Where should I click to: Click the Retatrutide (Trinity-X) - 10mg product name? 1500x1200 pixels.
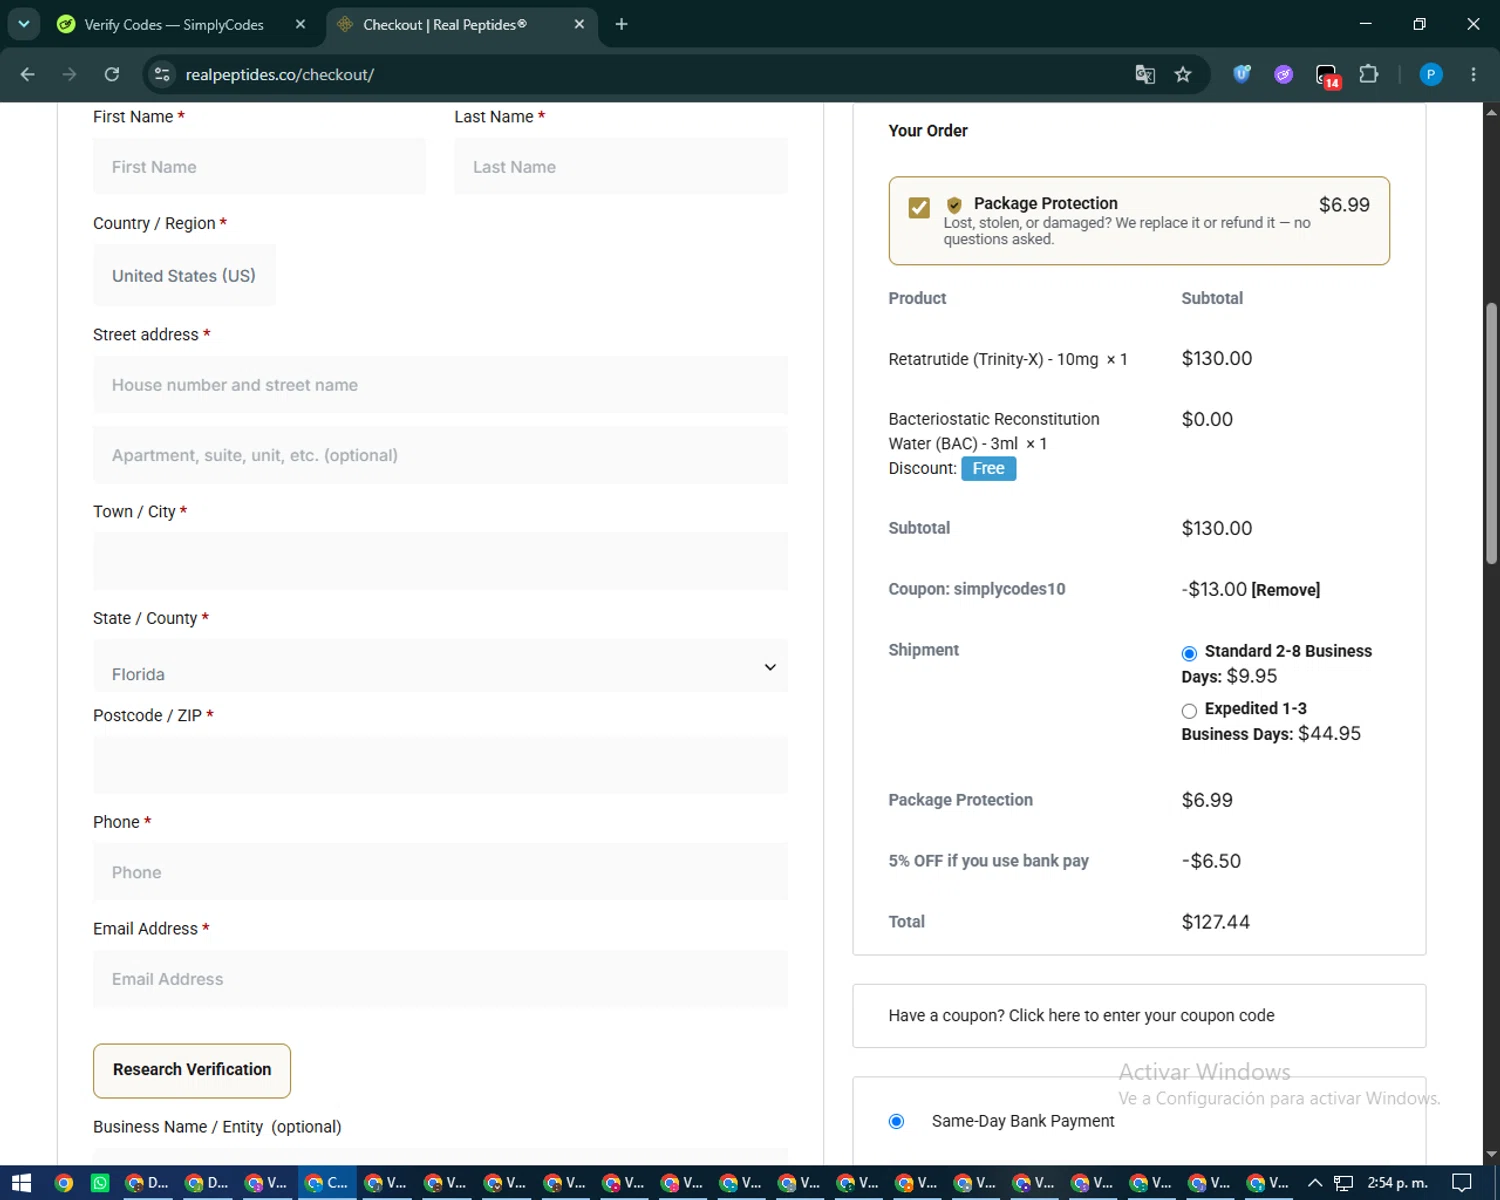click(x=993, y=359)
